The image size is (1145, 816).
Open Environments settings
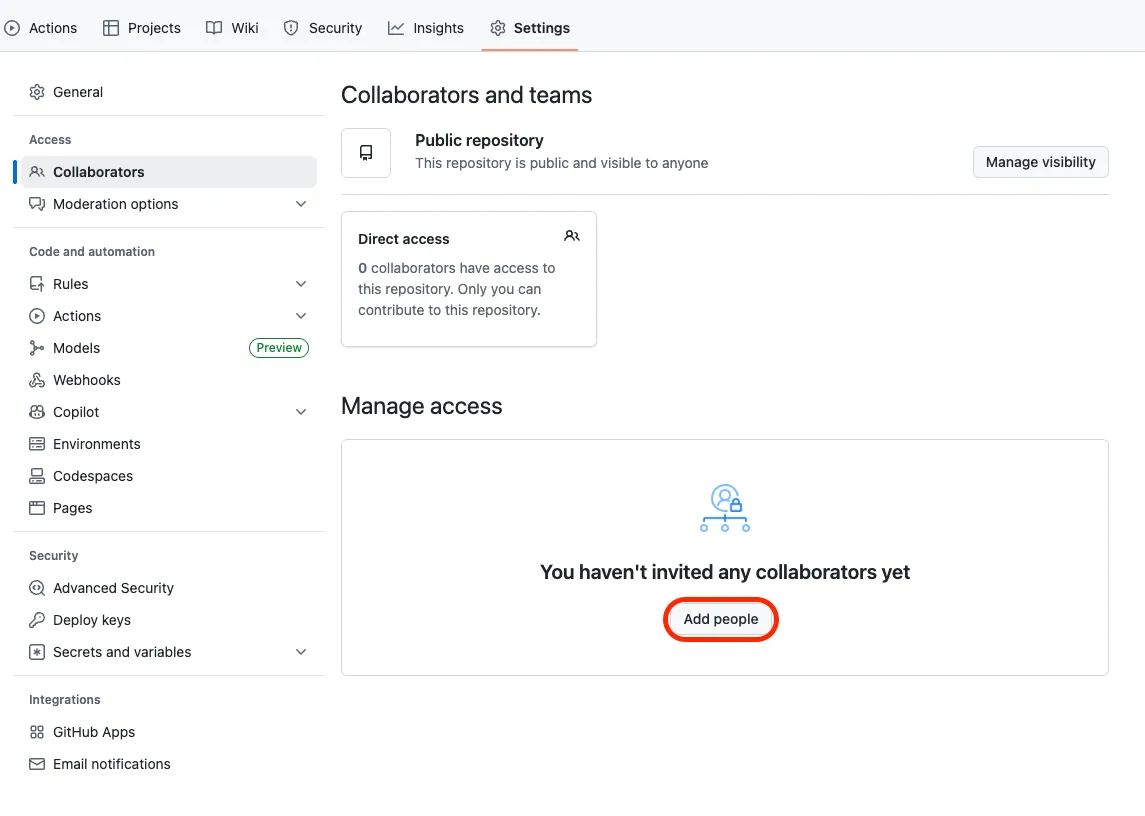click(x=169, y=444)
